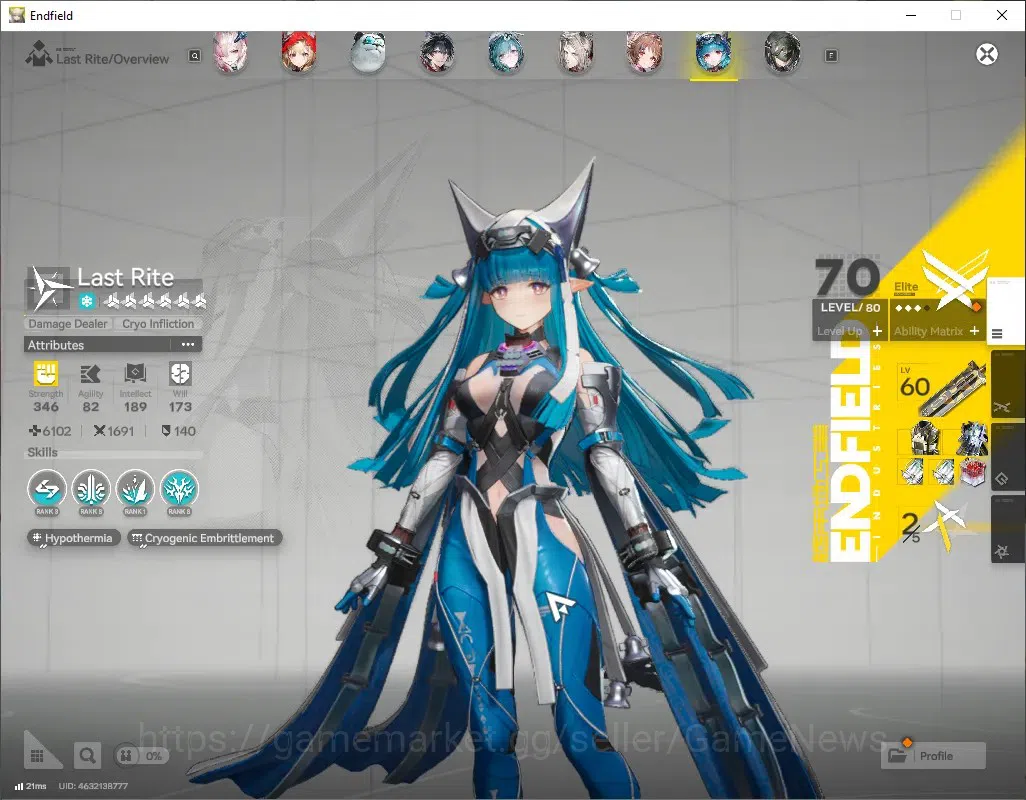Open the Ability Matrix plus button
The height and width of the screenshot is (800, 1026).
click(x=974, y=331)
